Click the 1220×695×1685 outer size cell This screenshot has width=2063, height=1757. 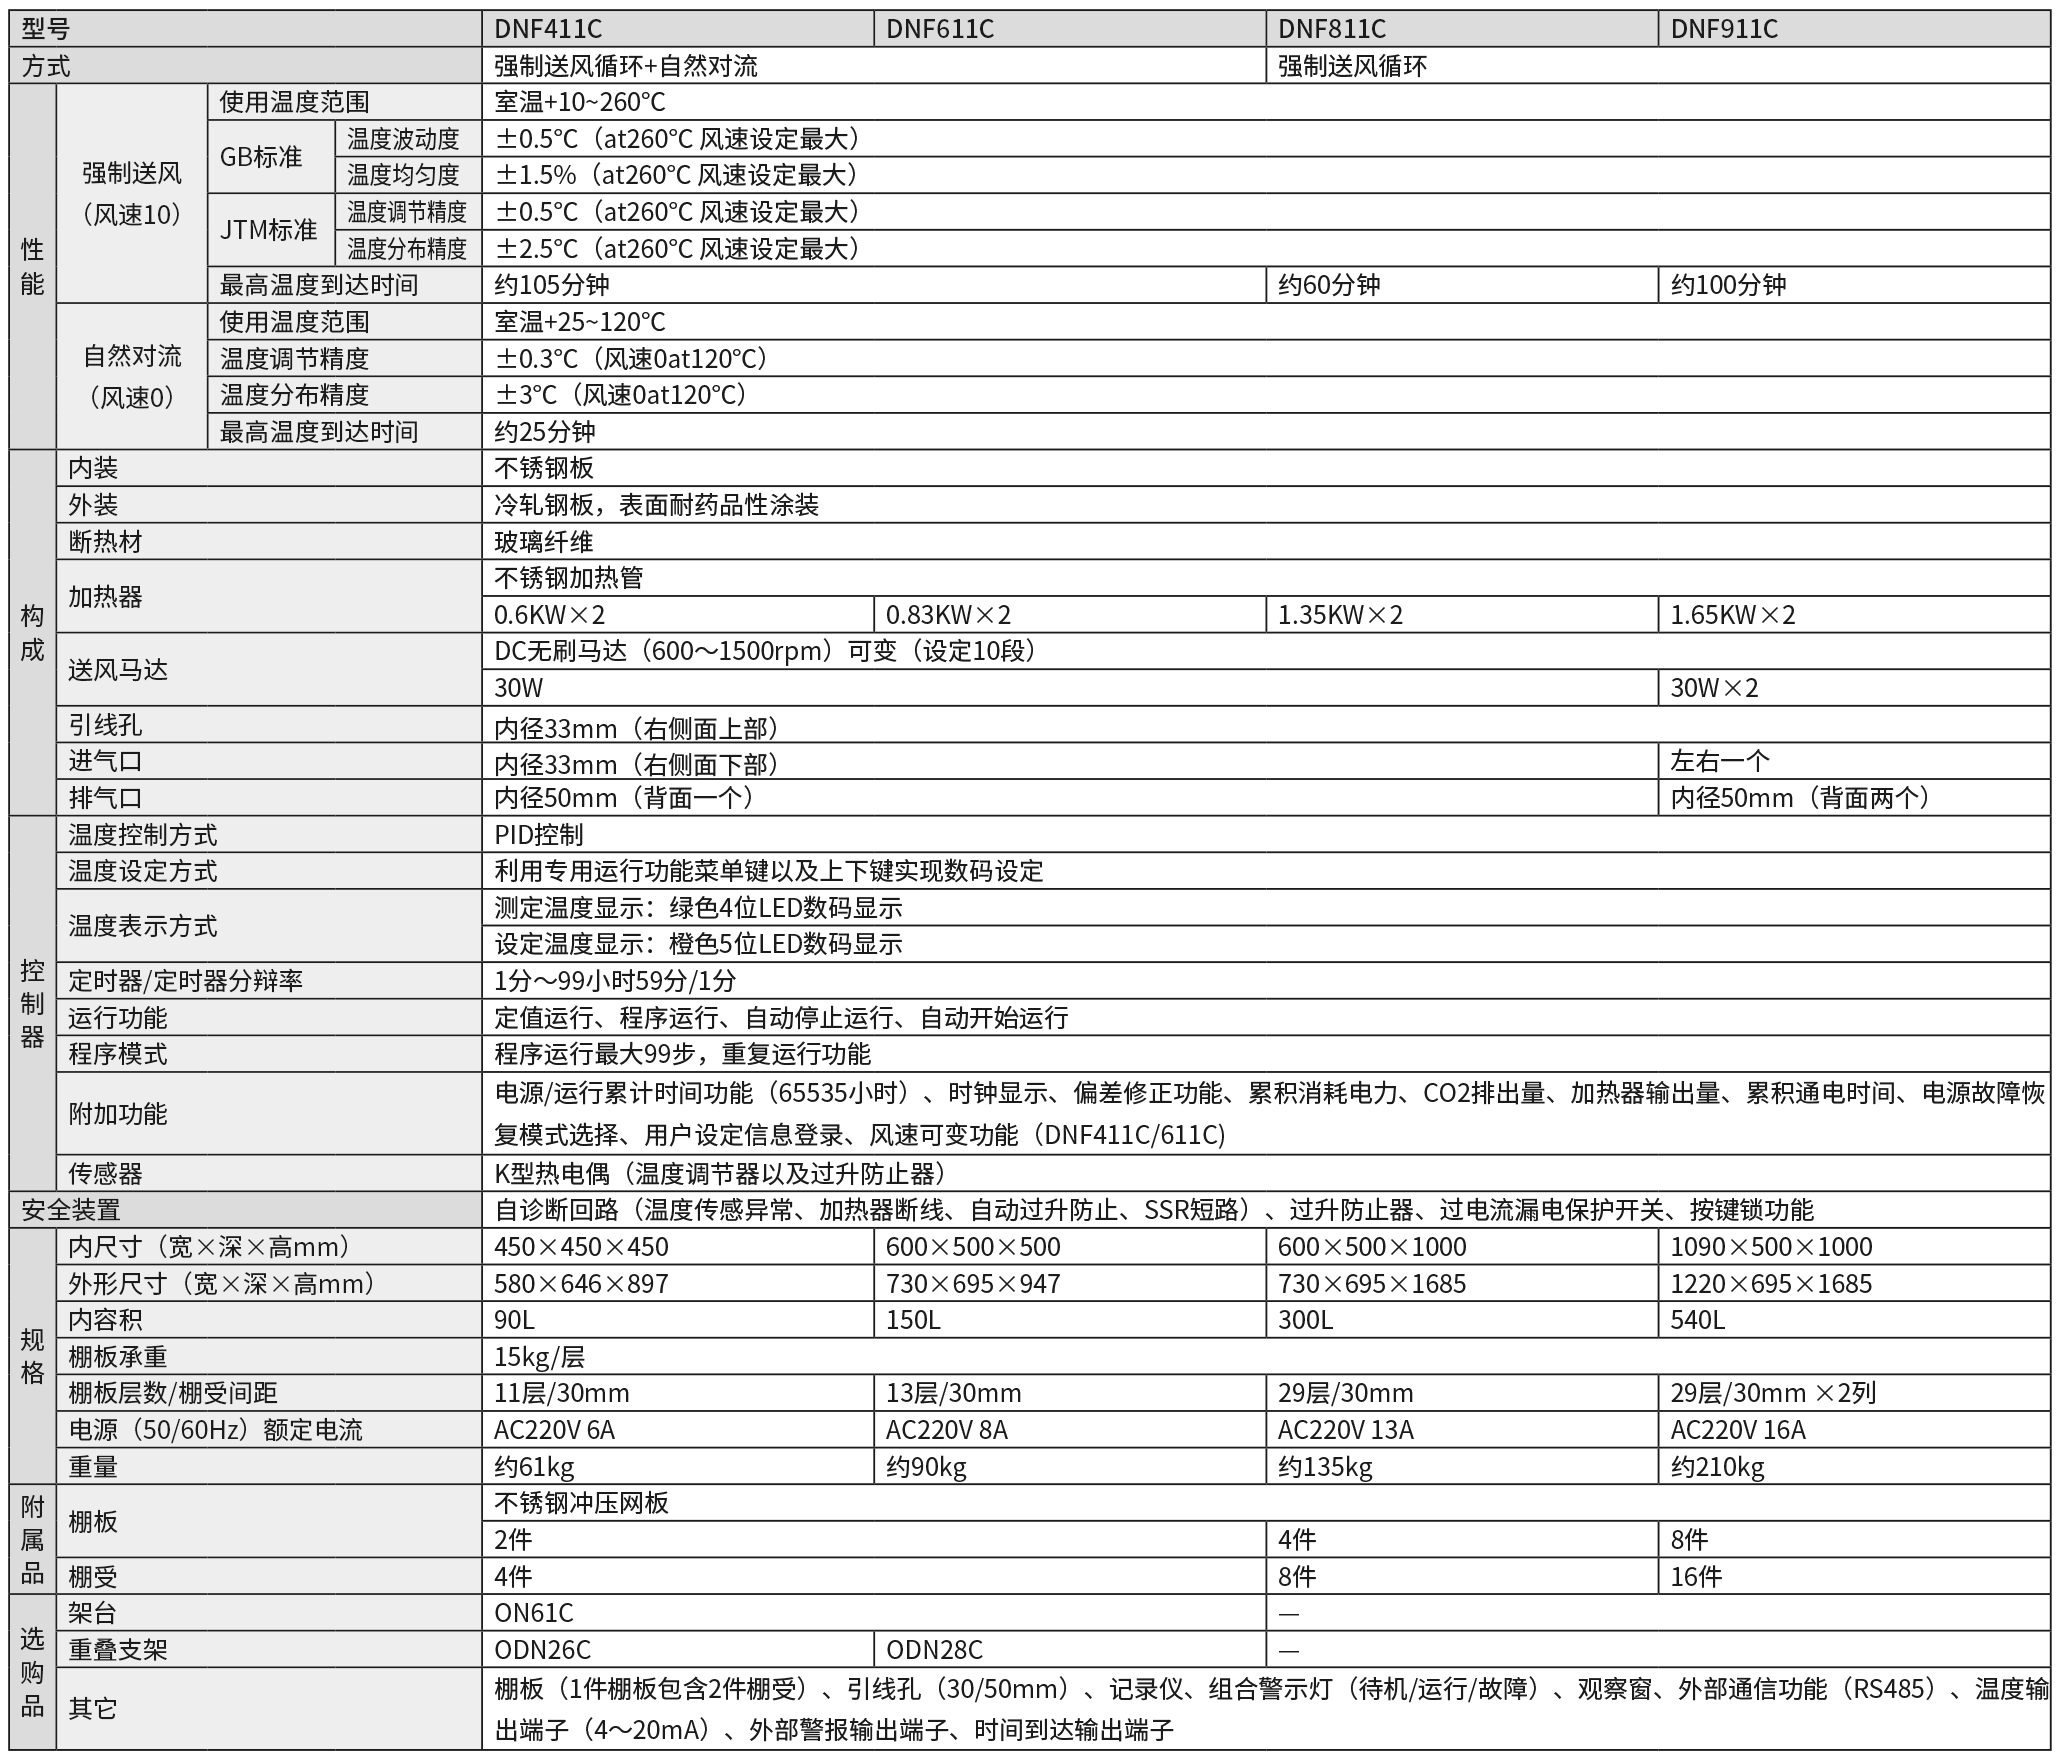(1854, 1283)
